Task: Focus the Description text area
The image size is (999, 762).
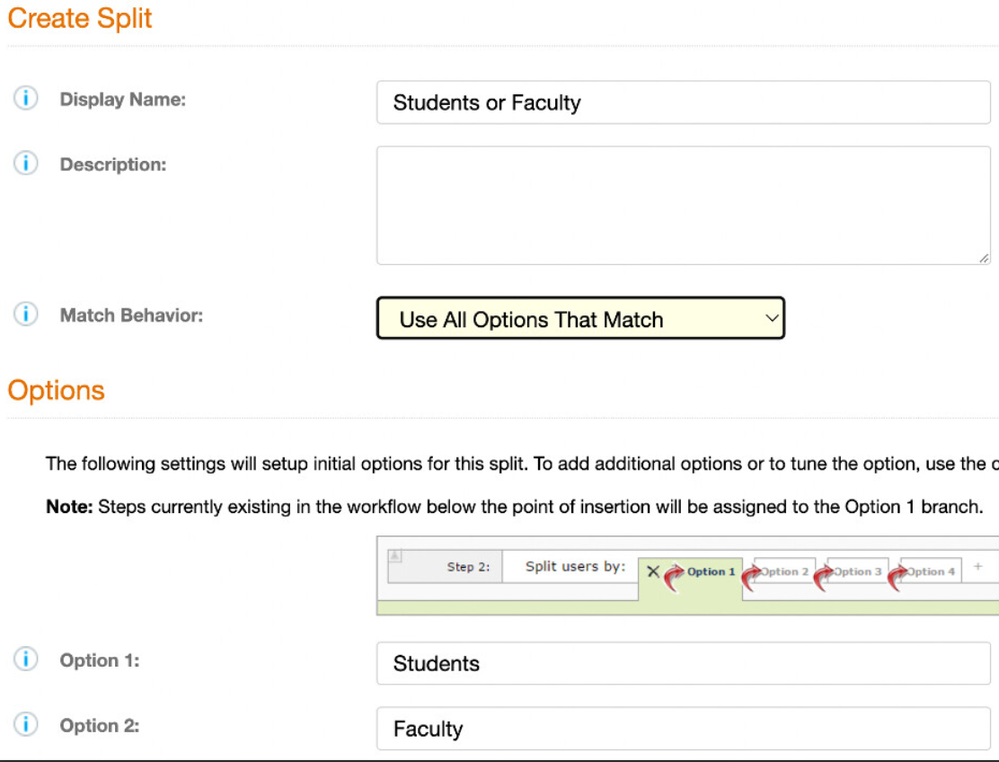Action: [x=683, y=205]
